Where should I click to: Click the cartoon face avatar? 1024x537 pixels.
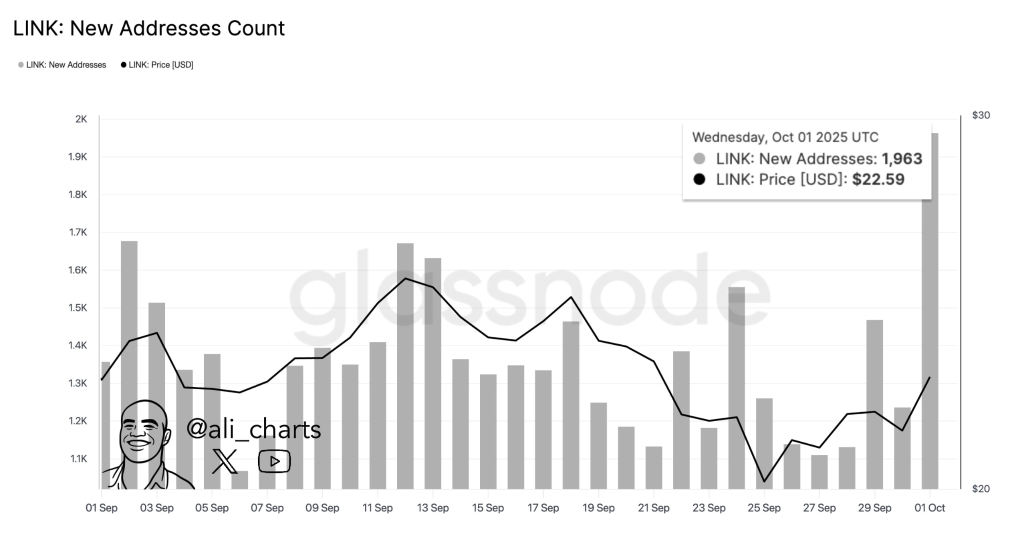click(146, 441)
